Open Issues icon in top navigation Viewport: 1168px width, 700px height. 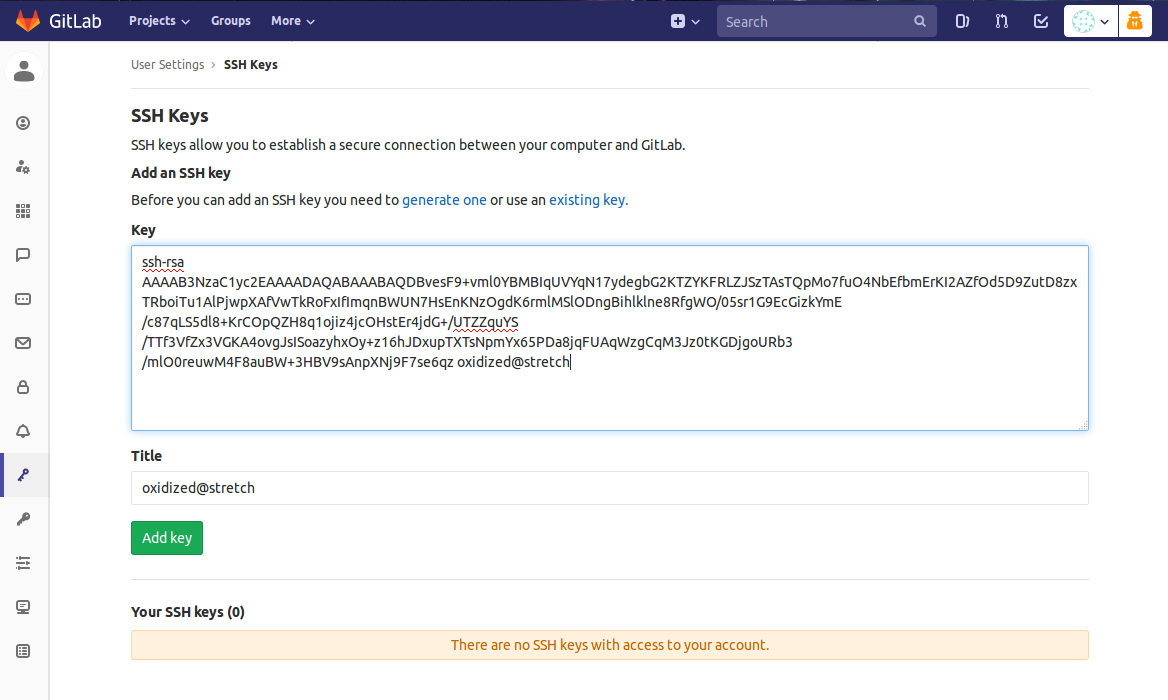[x=962, y=21]
